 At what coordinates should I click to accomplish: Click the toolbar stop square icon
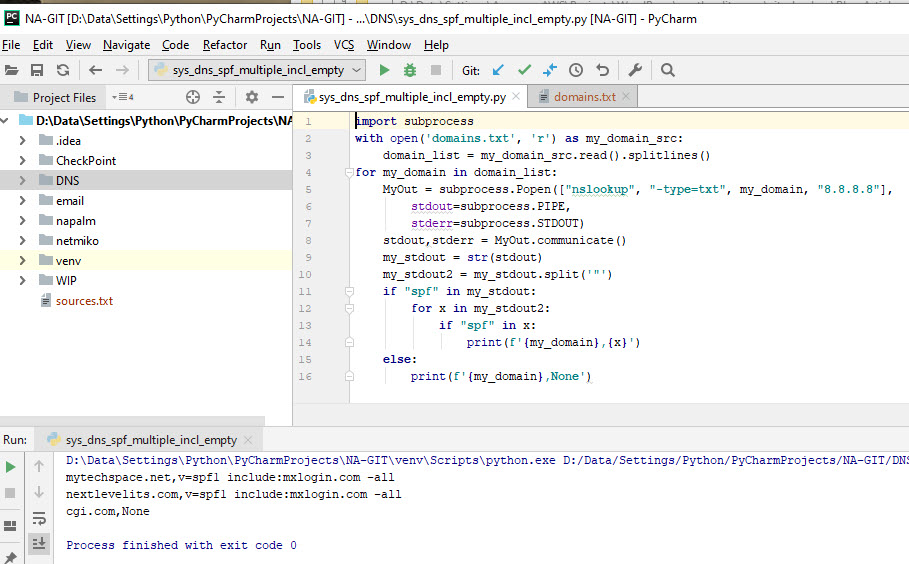(x=436, y=70)
